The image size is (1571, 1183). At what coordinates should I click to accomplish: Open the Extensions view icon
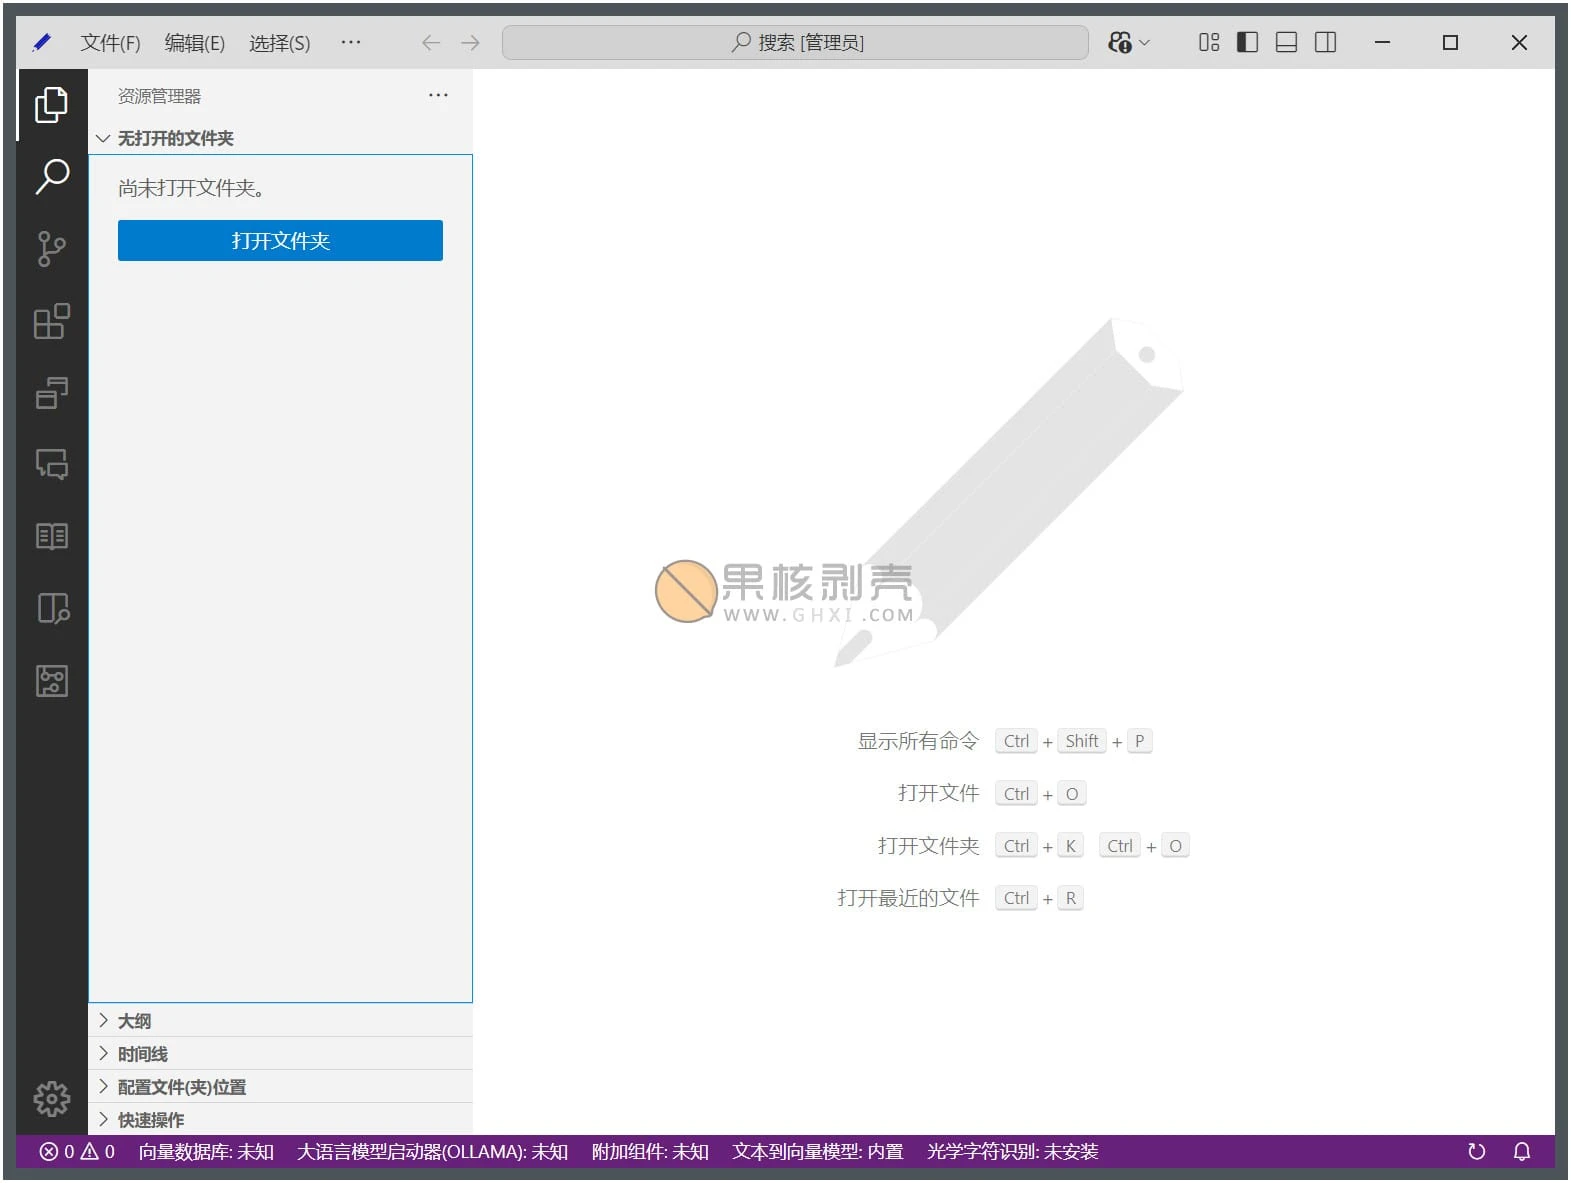click(x=52, y=321)
